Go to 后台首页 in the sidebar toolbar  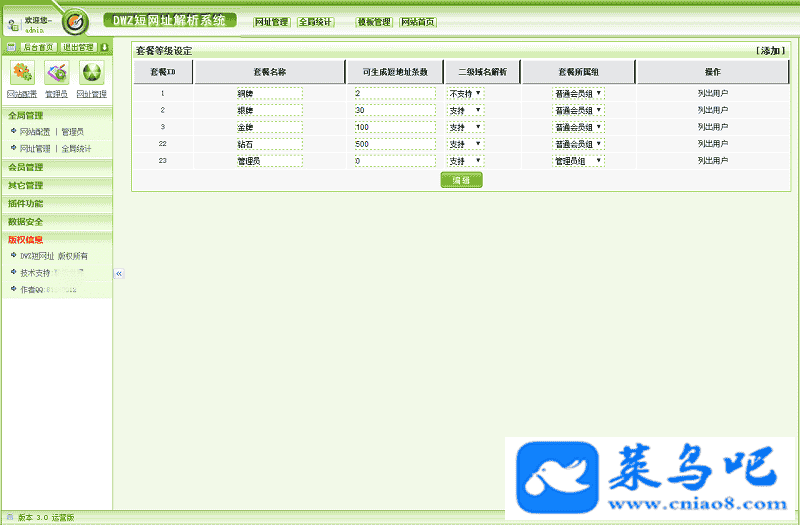pos(38,47)
